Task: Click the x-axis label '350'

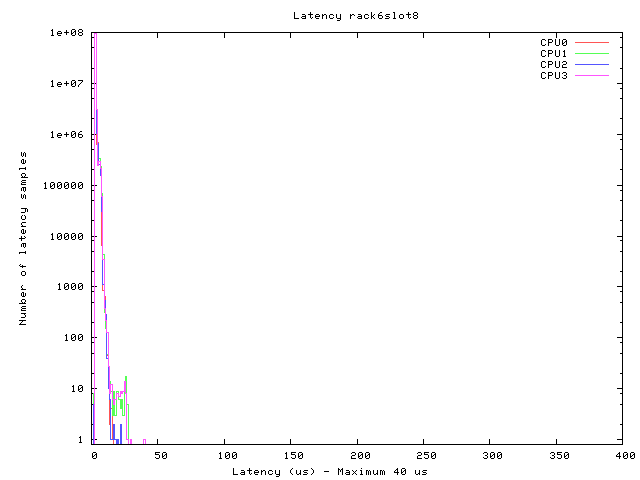Action: click(559, 456)
